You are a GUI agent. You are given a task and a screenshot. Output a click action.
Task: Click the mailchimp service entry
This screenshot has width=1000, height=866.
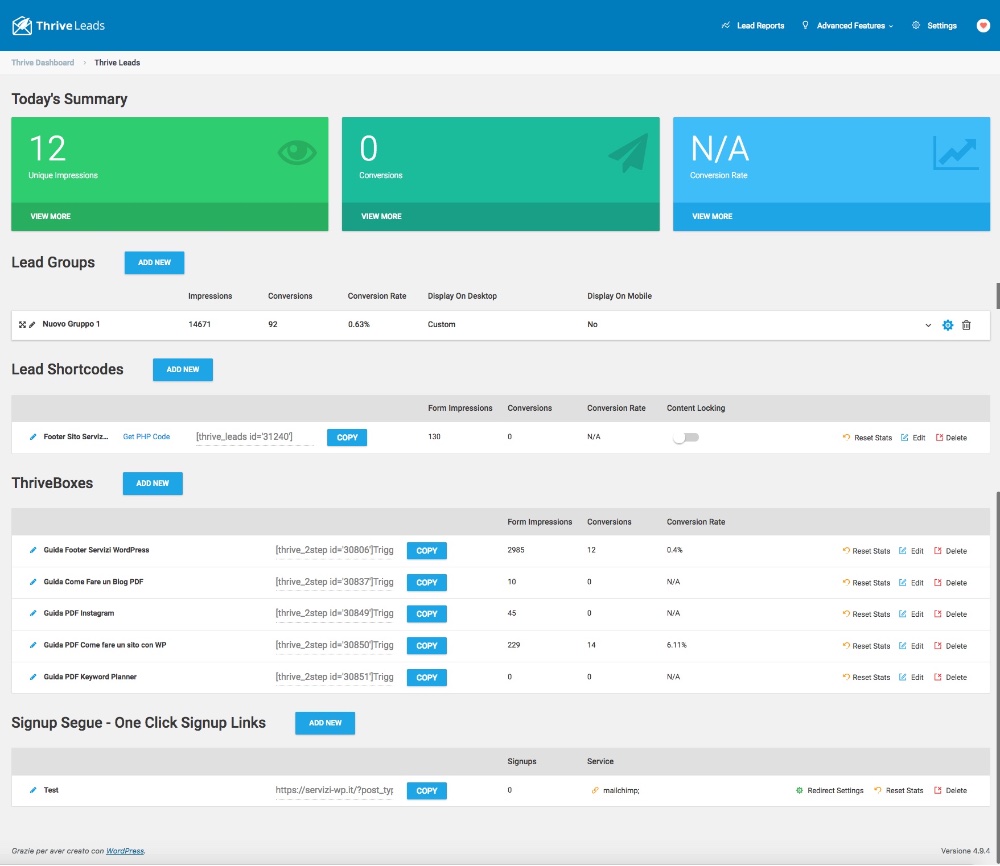(615, 791)
